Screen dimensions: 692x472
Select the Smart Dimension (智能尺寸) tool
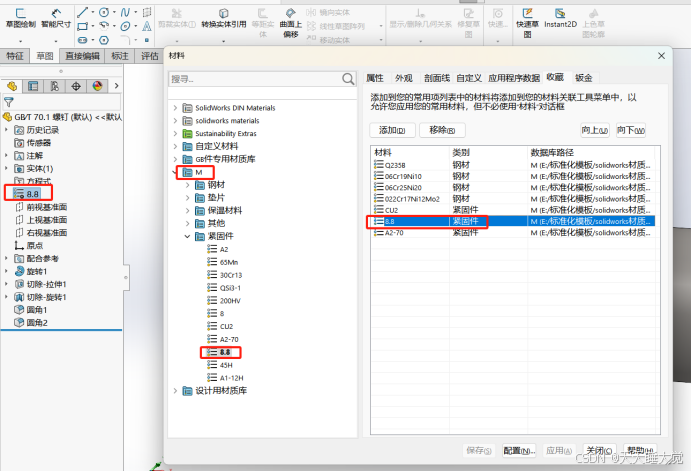(56, 19)
